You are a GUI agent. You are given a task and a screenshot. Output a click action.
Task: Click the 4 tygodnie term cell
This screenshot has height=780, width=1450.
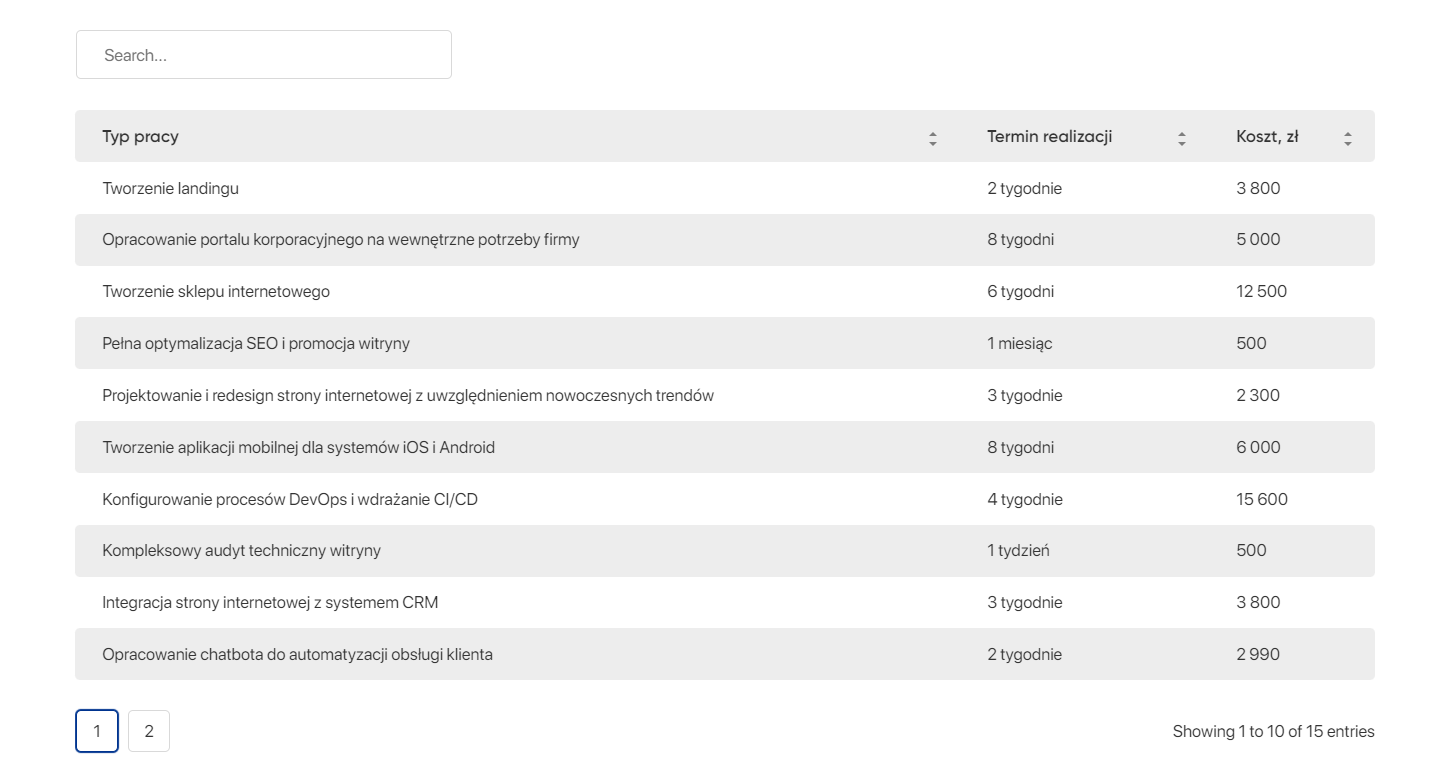1025,499
